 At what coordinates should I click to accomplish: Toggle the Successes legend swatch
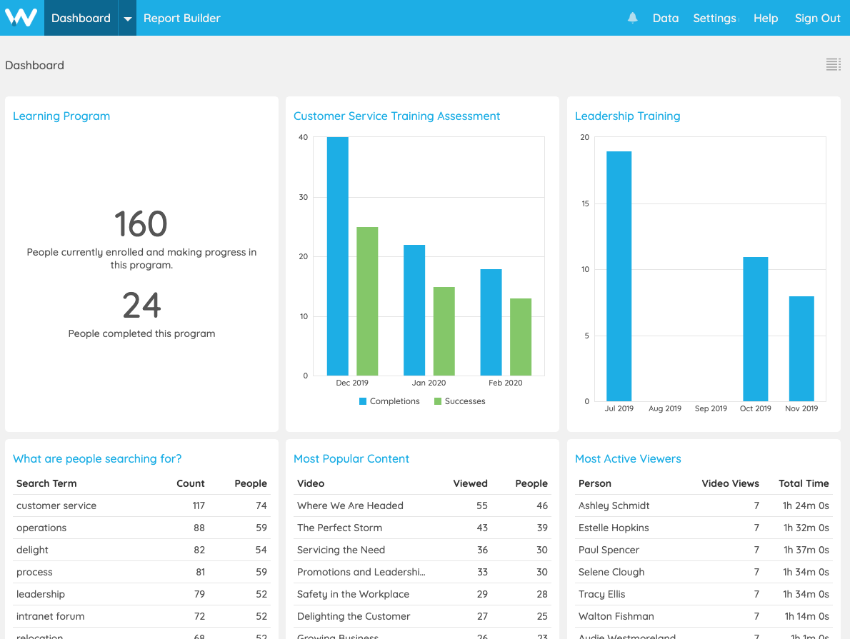point(437,401)
